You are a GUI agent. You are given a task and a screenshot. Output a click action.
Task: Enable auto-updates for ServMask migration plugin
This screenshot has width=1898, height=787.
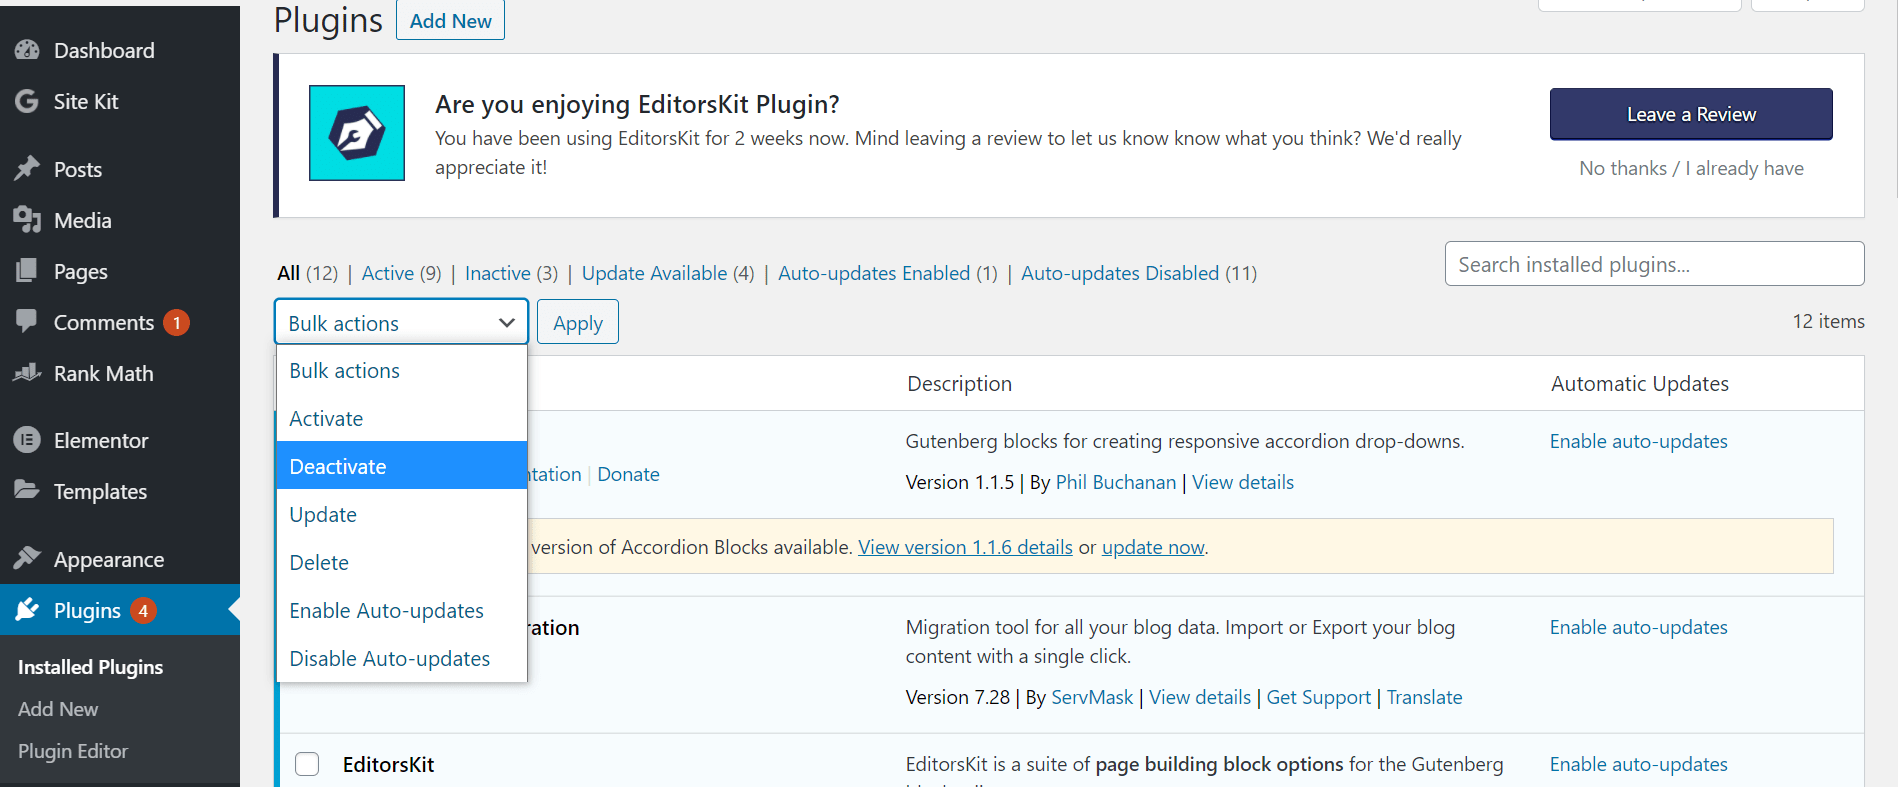point(1638,627)
